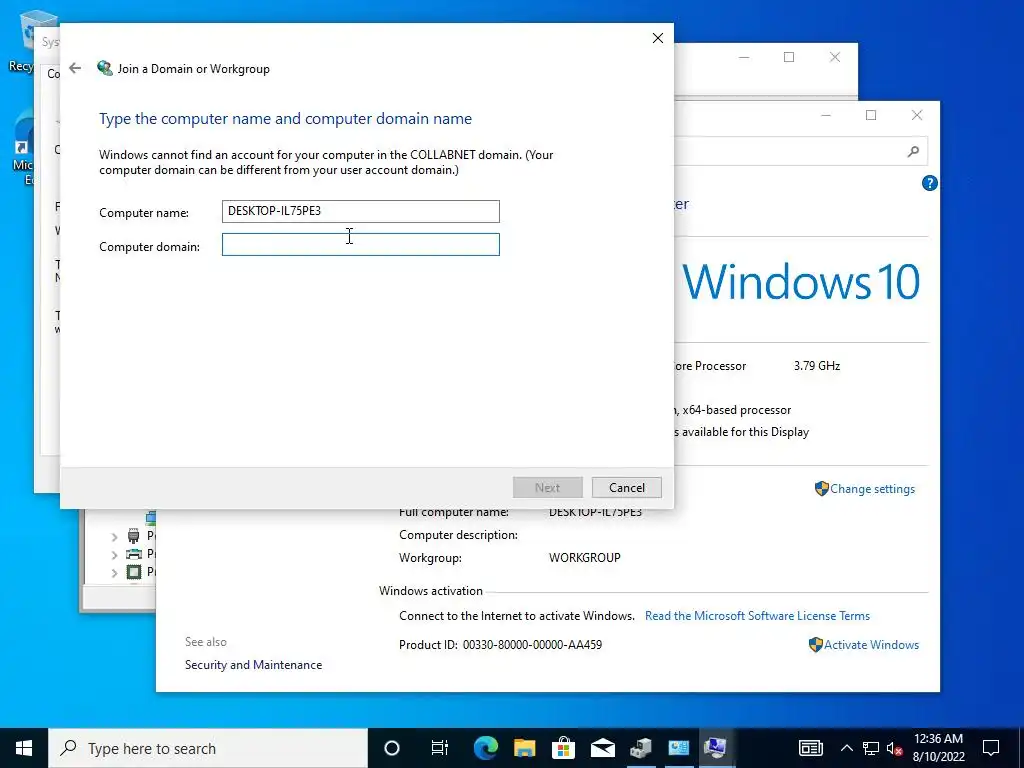Viewport: 1024px width, 768px height.
Task: Open the Start menu
Action: point(24,748)
